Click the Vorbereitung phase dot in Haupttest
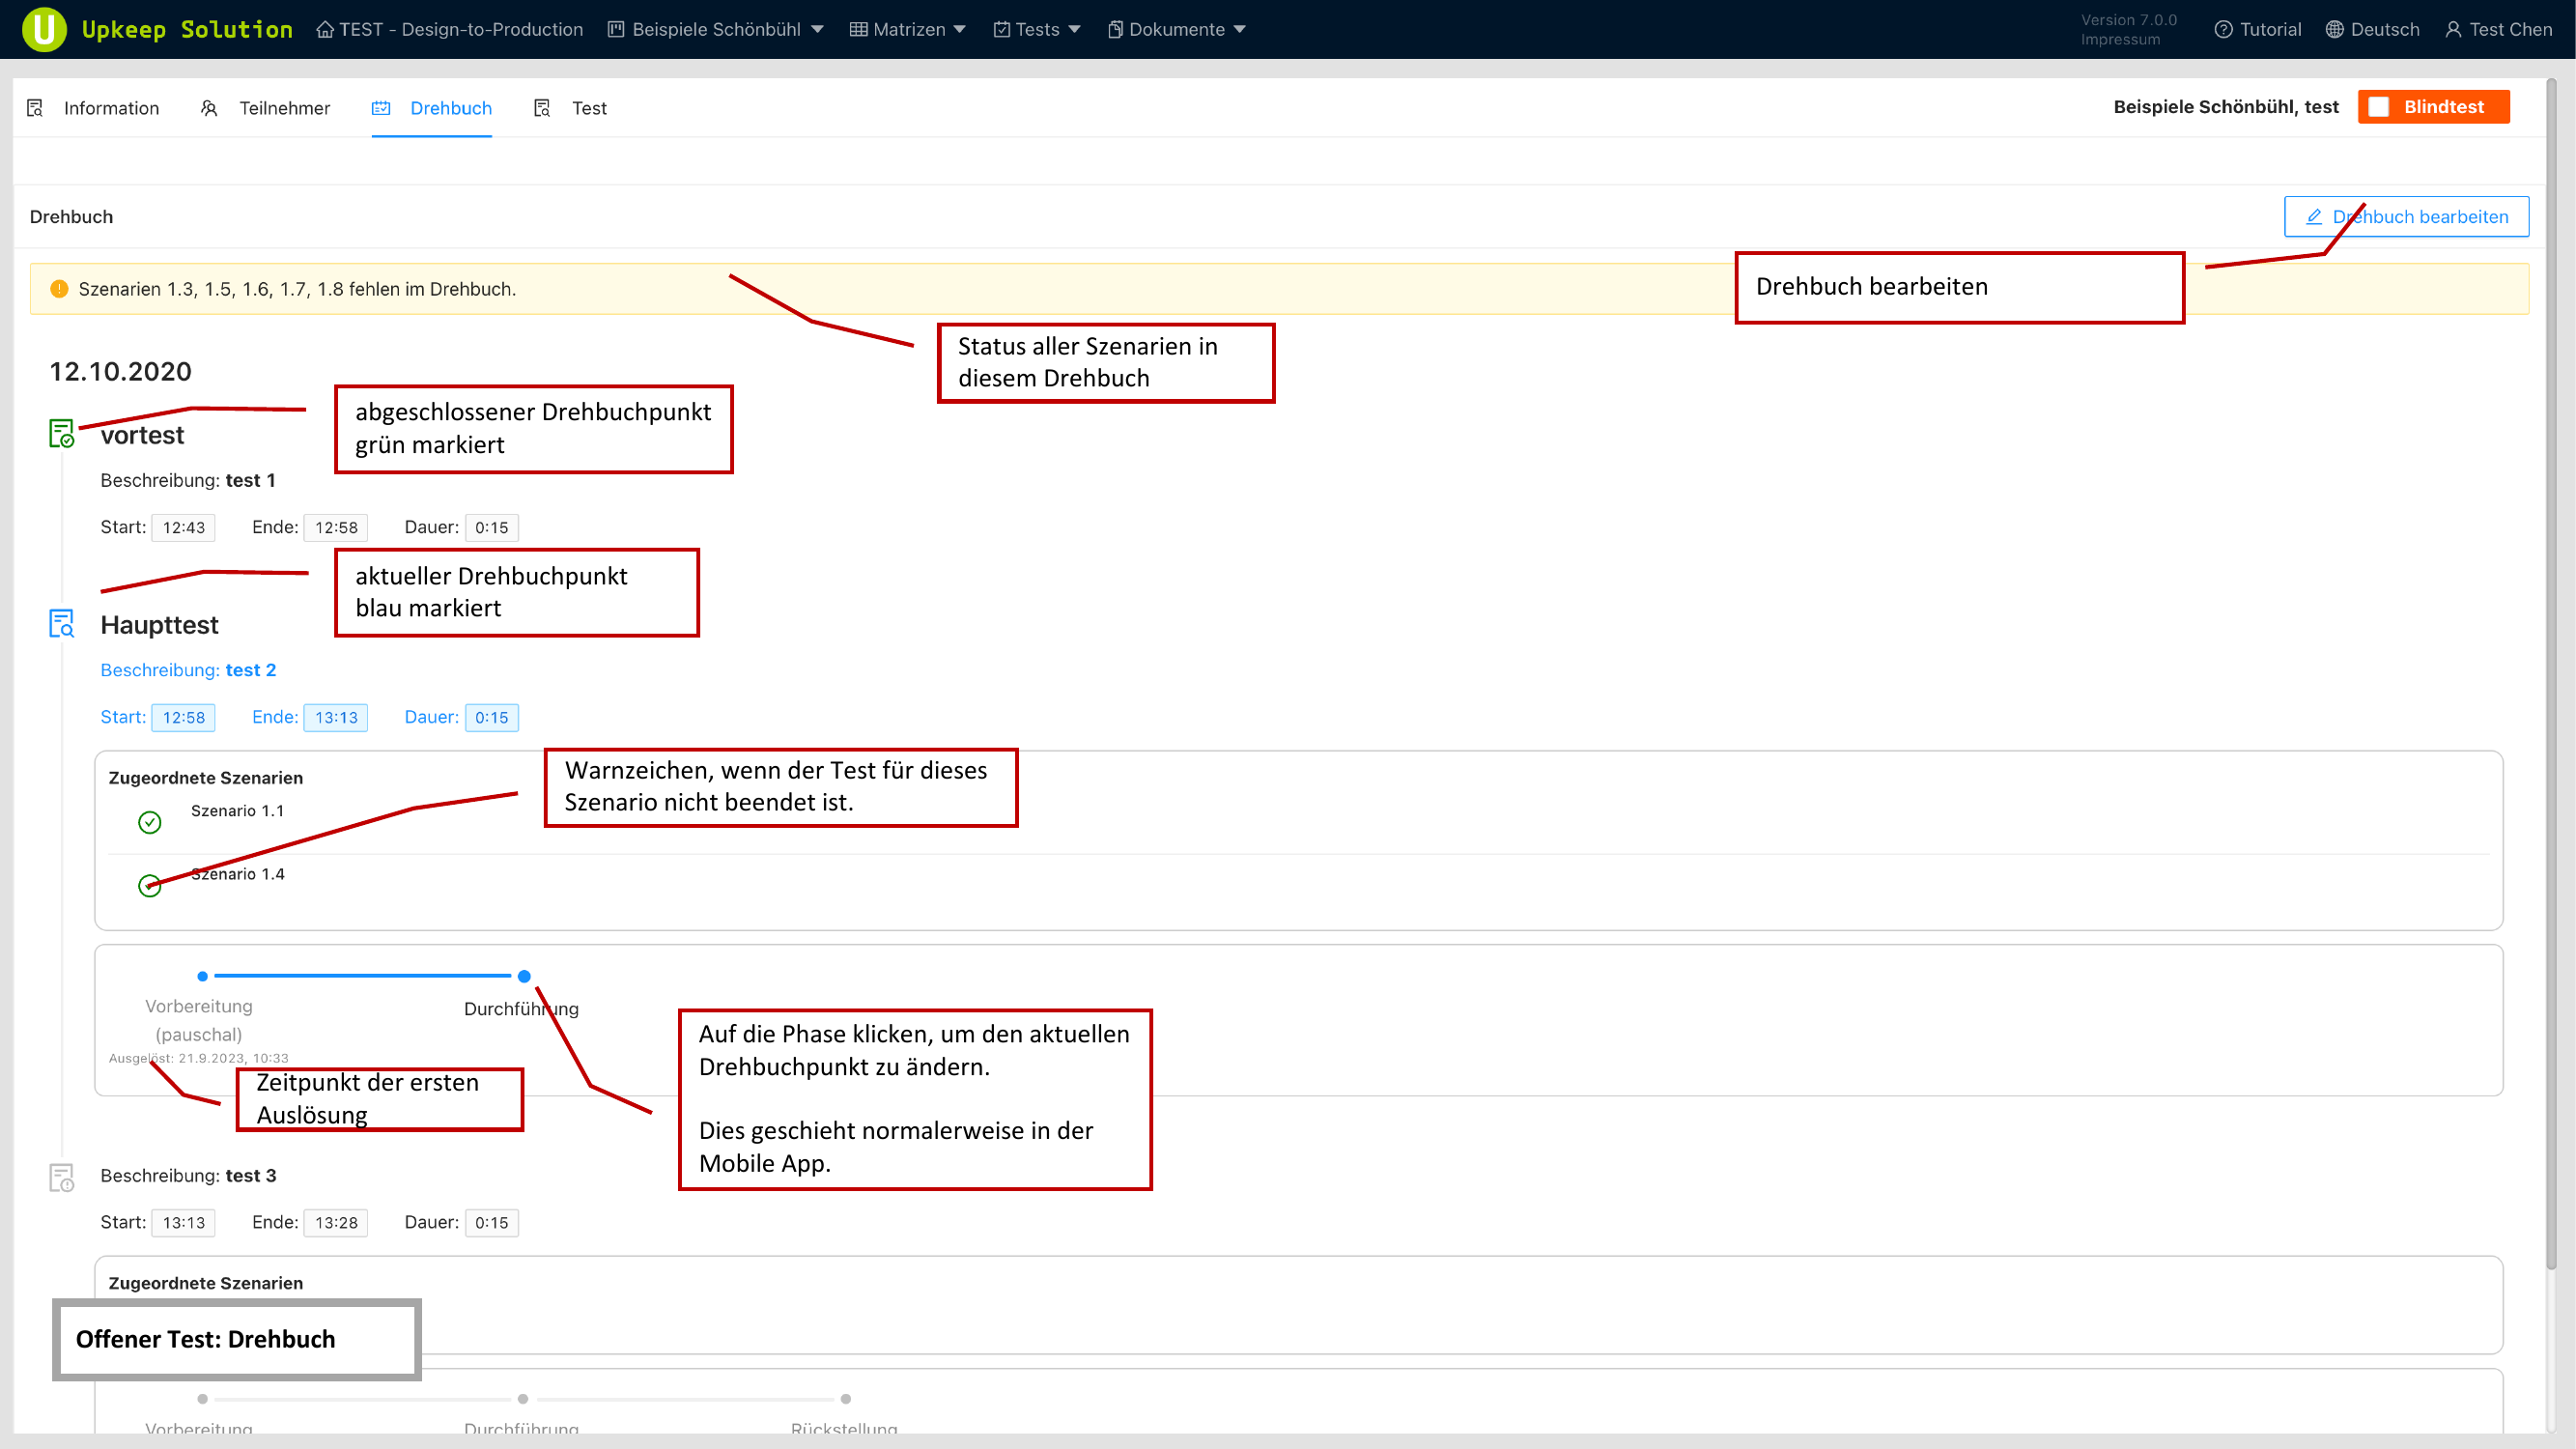The image size is (2576, 1449). coord(203,976)
